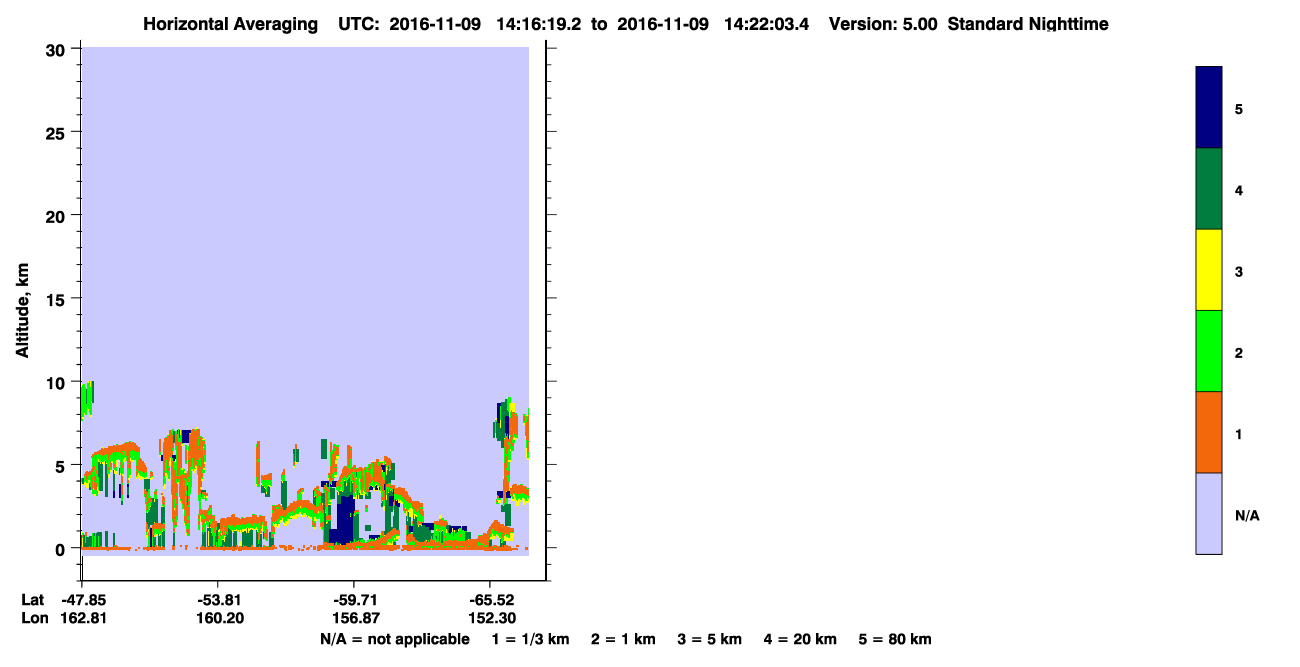Click the latitude value '-47.85'
Screen dimensions: 1300x667
point(83,600)
